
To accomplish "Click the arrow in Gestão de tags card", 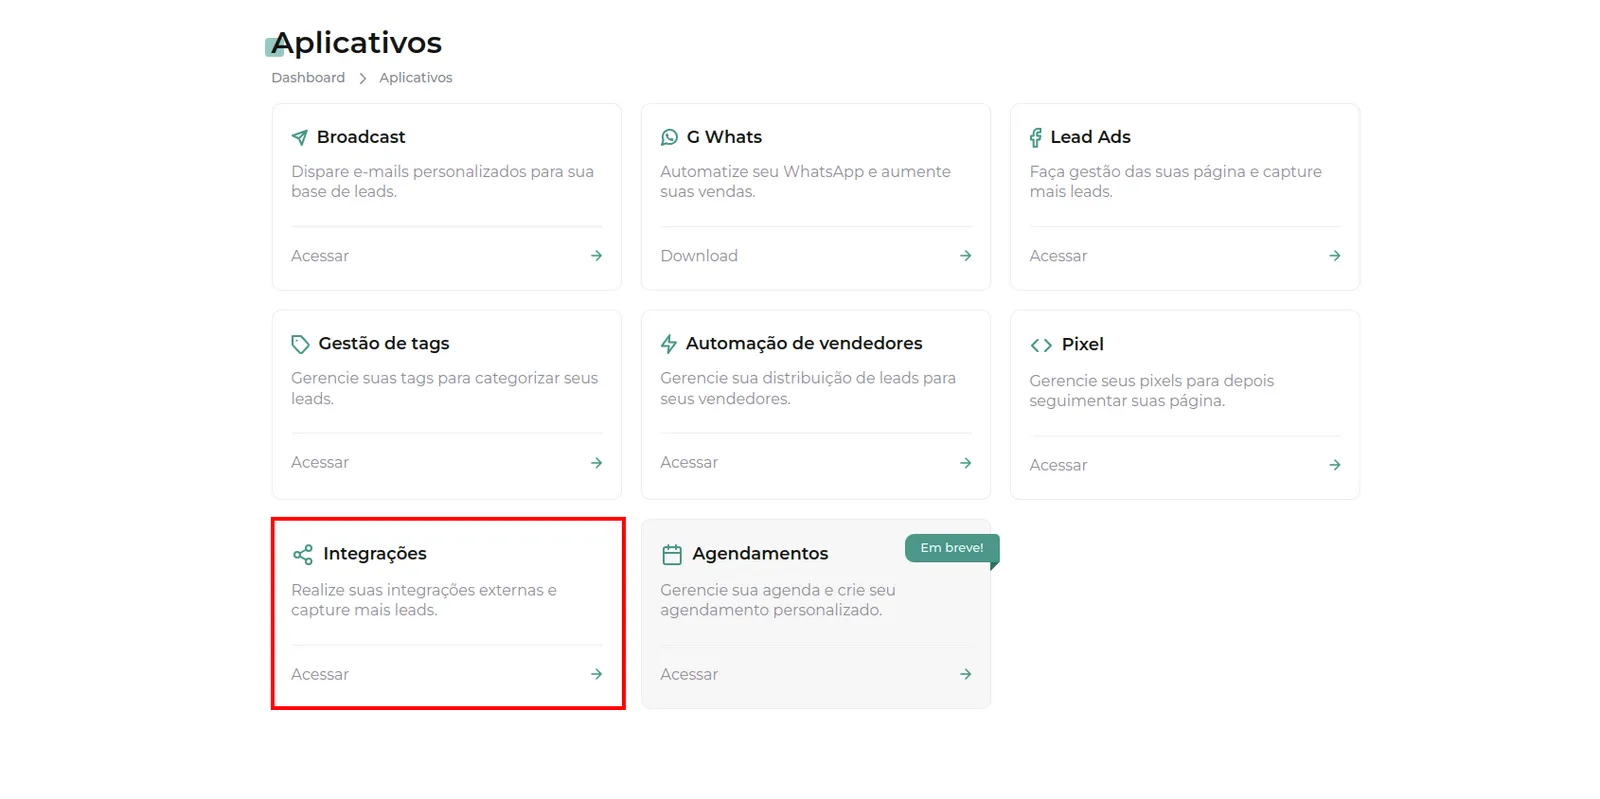I will coord(596,463).
